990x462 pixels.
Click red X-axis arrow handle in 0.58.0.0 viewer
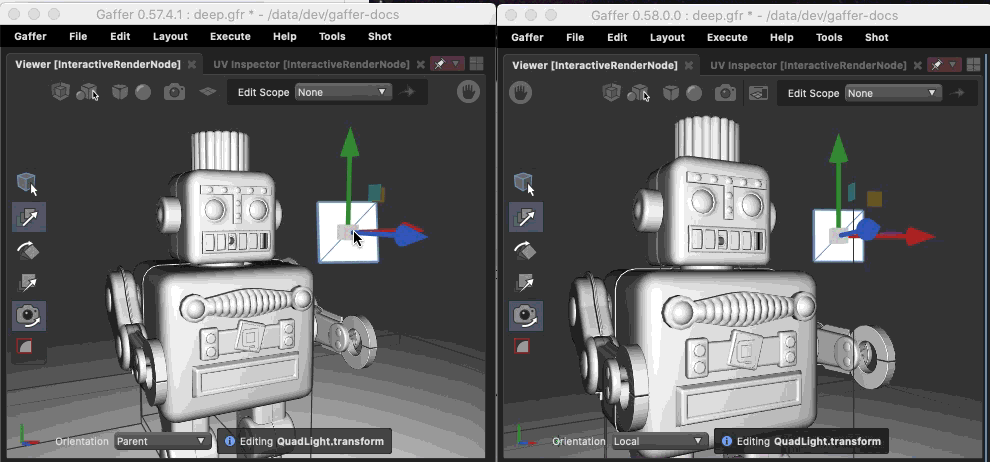pos(919,237)
